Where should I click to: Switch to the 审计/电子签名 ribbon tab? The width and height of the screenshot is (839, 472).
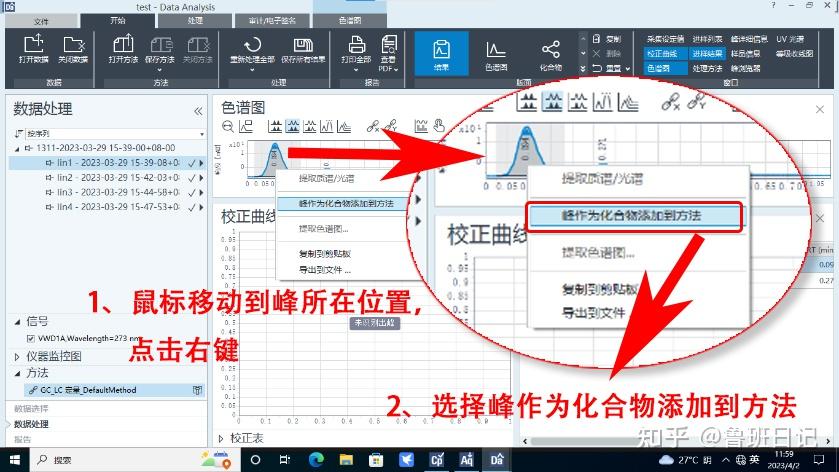pyautogui.click(x=272, y=20)
